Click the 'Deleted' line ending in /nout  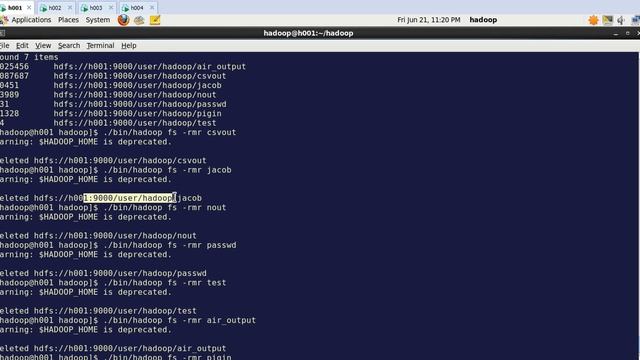(x=98, y=236)
